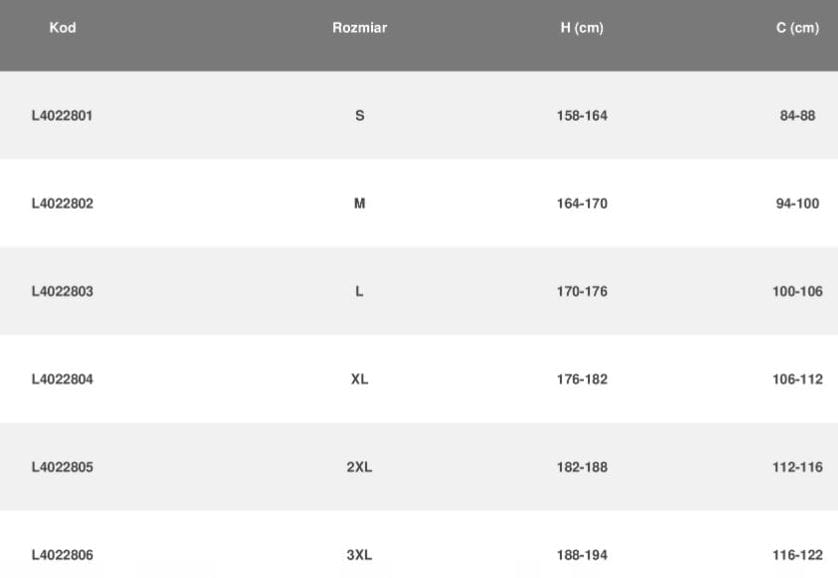Click height range 158-164

tap(582, 116)
